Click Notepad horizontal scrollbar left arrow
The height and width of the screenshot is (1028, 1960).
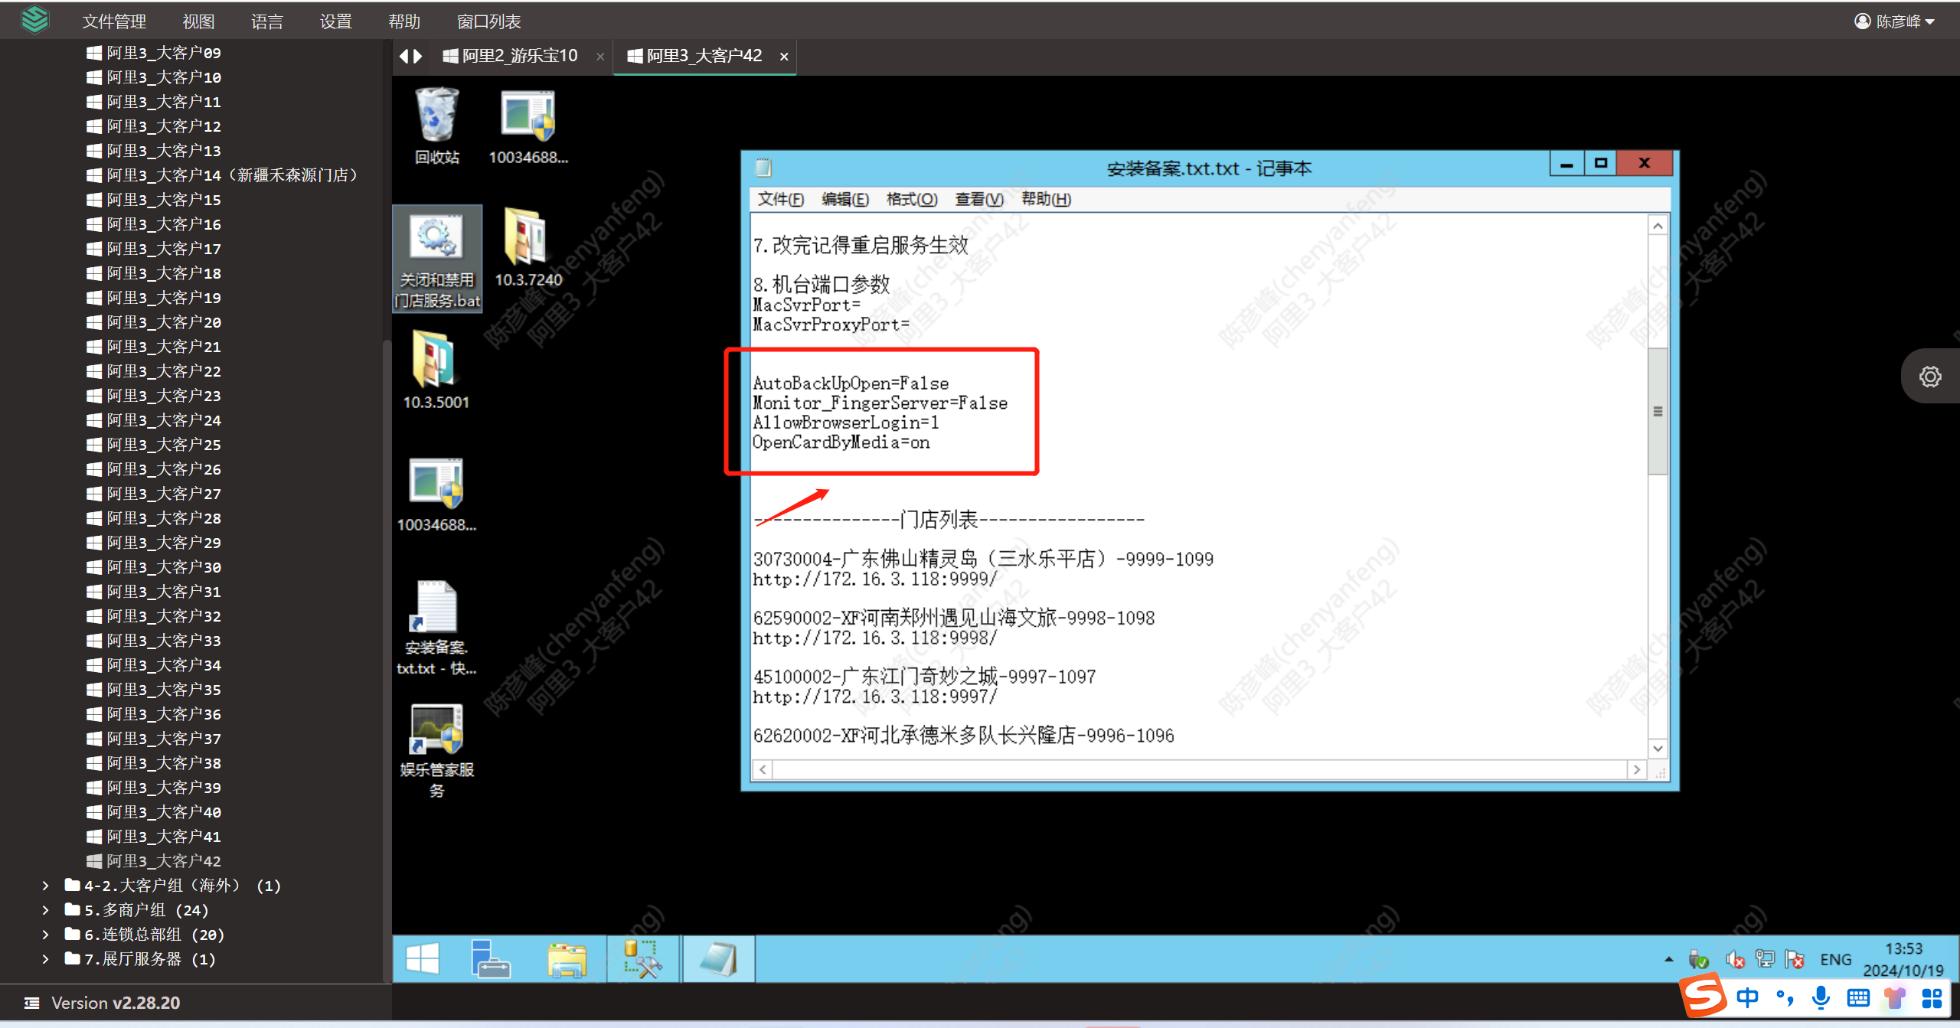(763, 769)
